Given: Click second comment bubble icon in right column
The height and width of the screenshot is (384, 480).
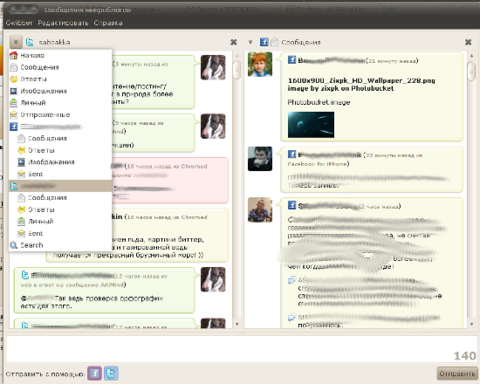Looking at the screenshot, I should click(292, 317).
